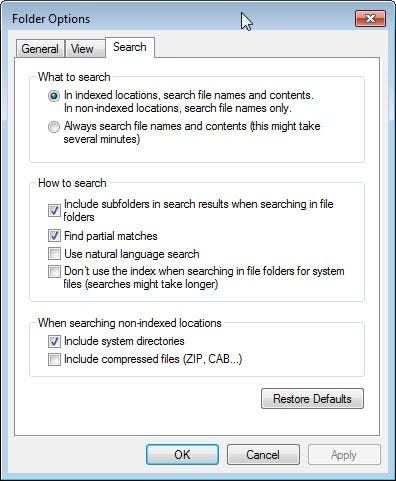Uncheck 'Include subfolders in search results' checkbox
396x481 pixels.
click(54, 210)
